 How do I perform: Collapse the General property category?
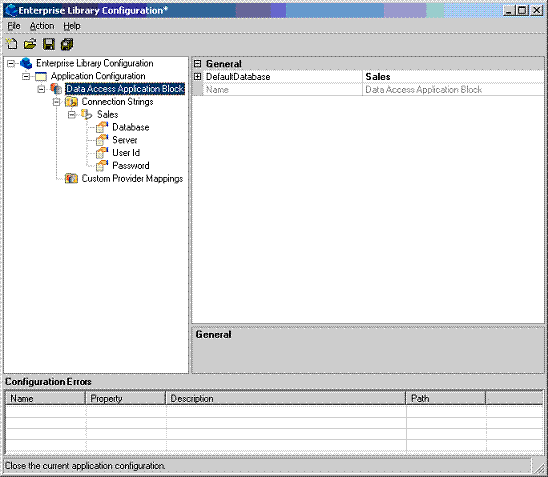(197, 64)
